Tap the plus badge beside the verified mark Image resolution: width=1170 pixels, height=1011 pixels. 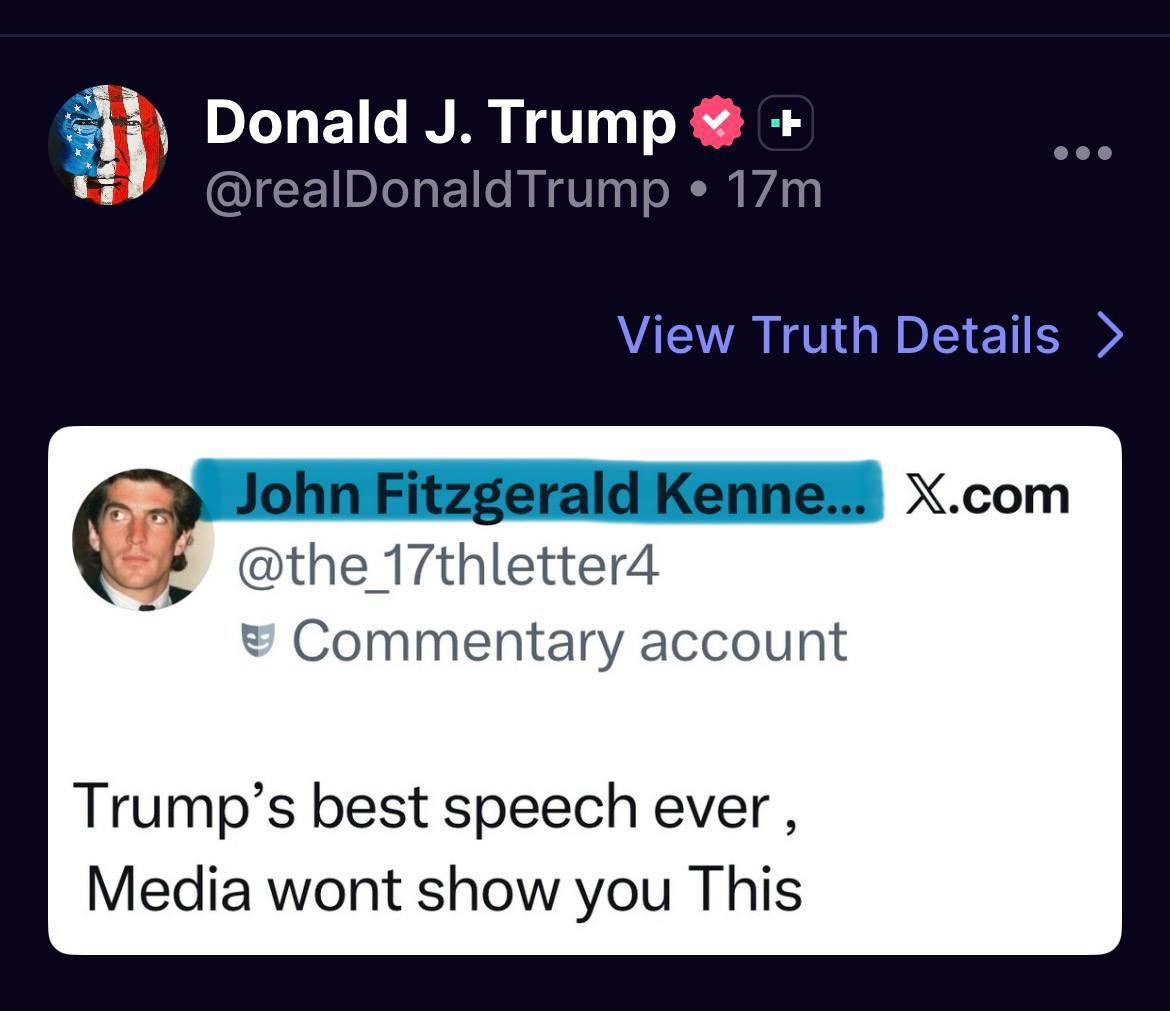tap(787, 124)
